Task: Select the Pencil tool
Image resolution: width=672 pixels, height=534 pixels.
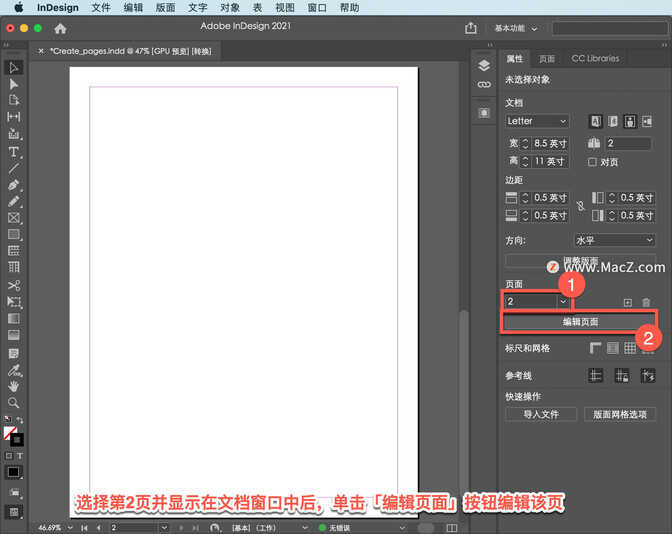Action: pos(14,201)
